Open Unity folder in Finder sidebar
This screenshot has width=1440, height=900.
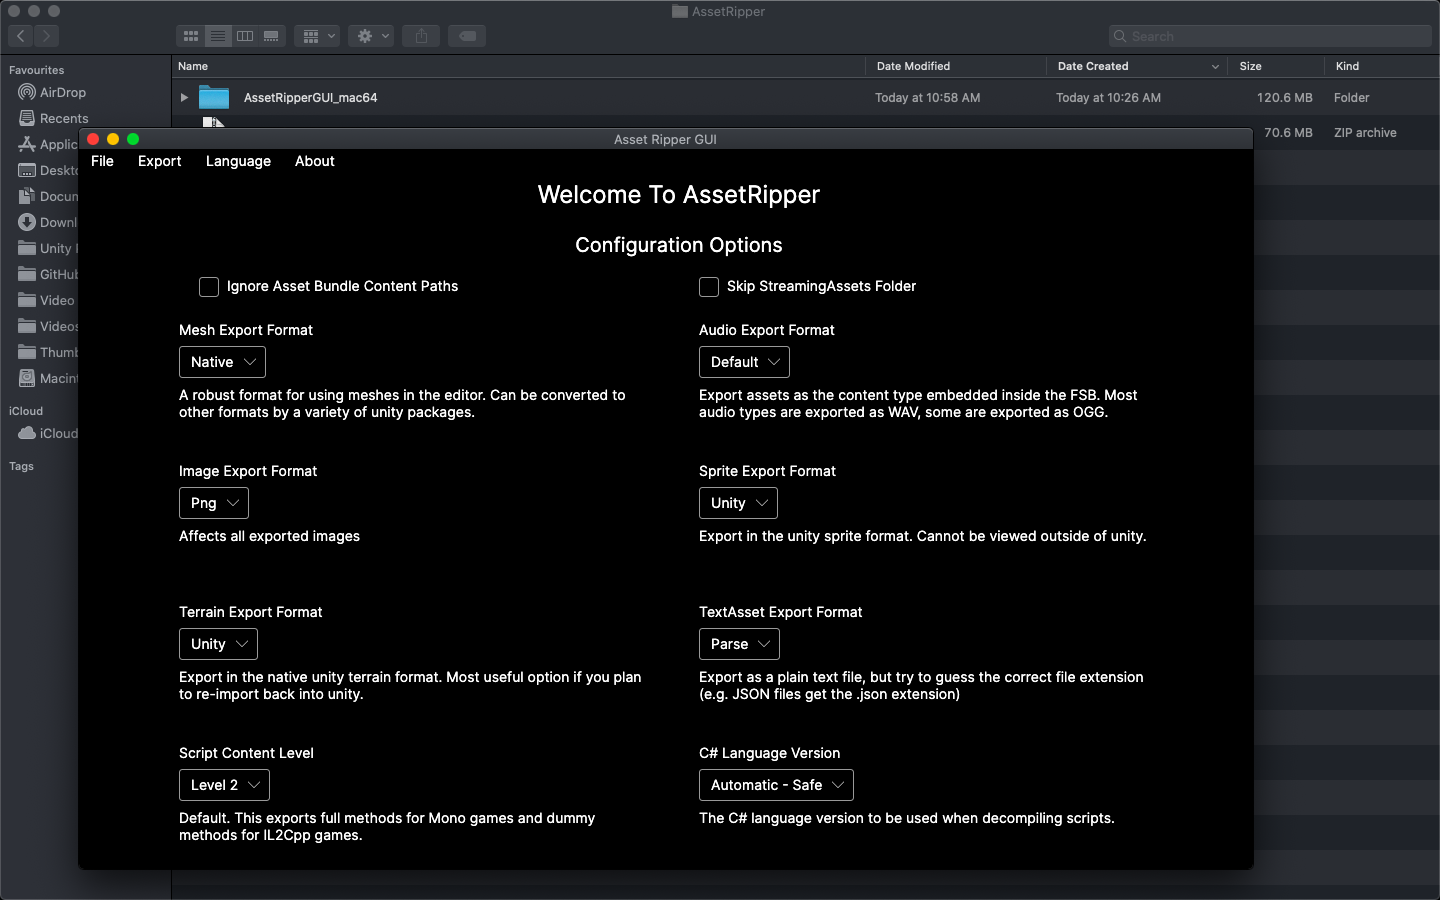pos(47,248)
